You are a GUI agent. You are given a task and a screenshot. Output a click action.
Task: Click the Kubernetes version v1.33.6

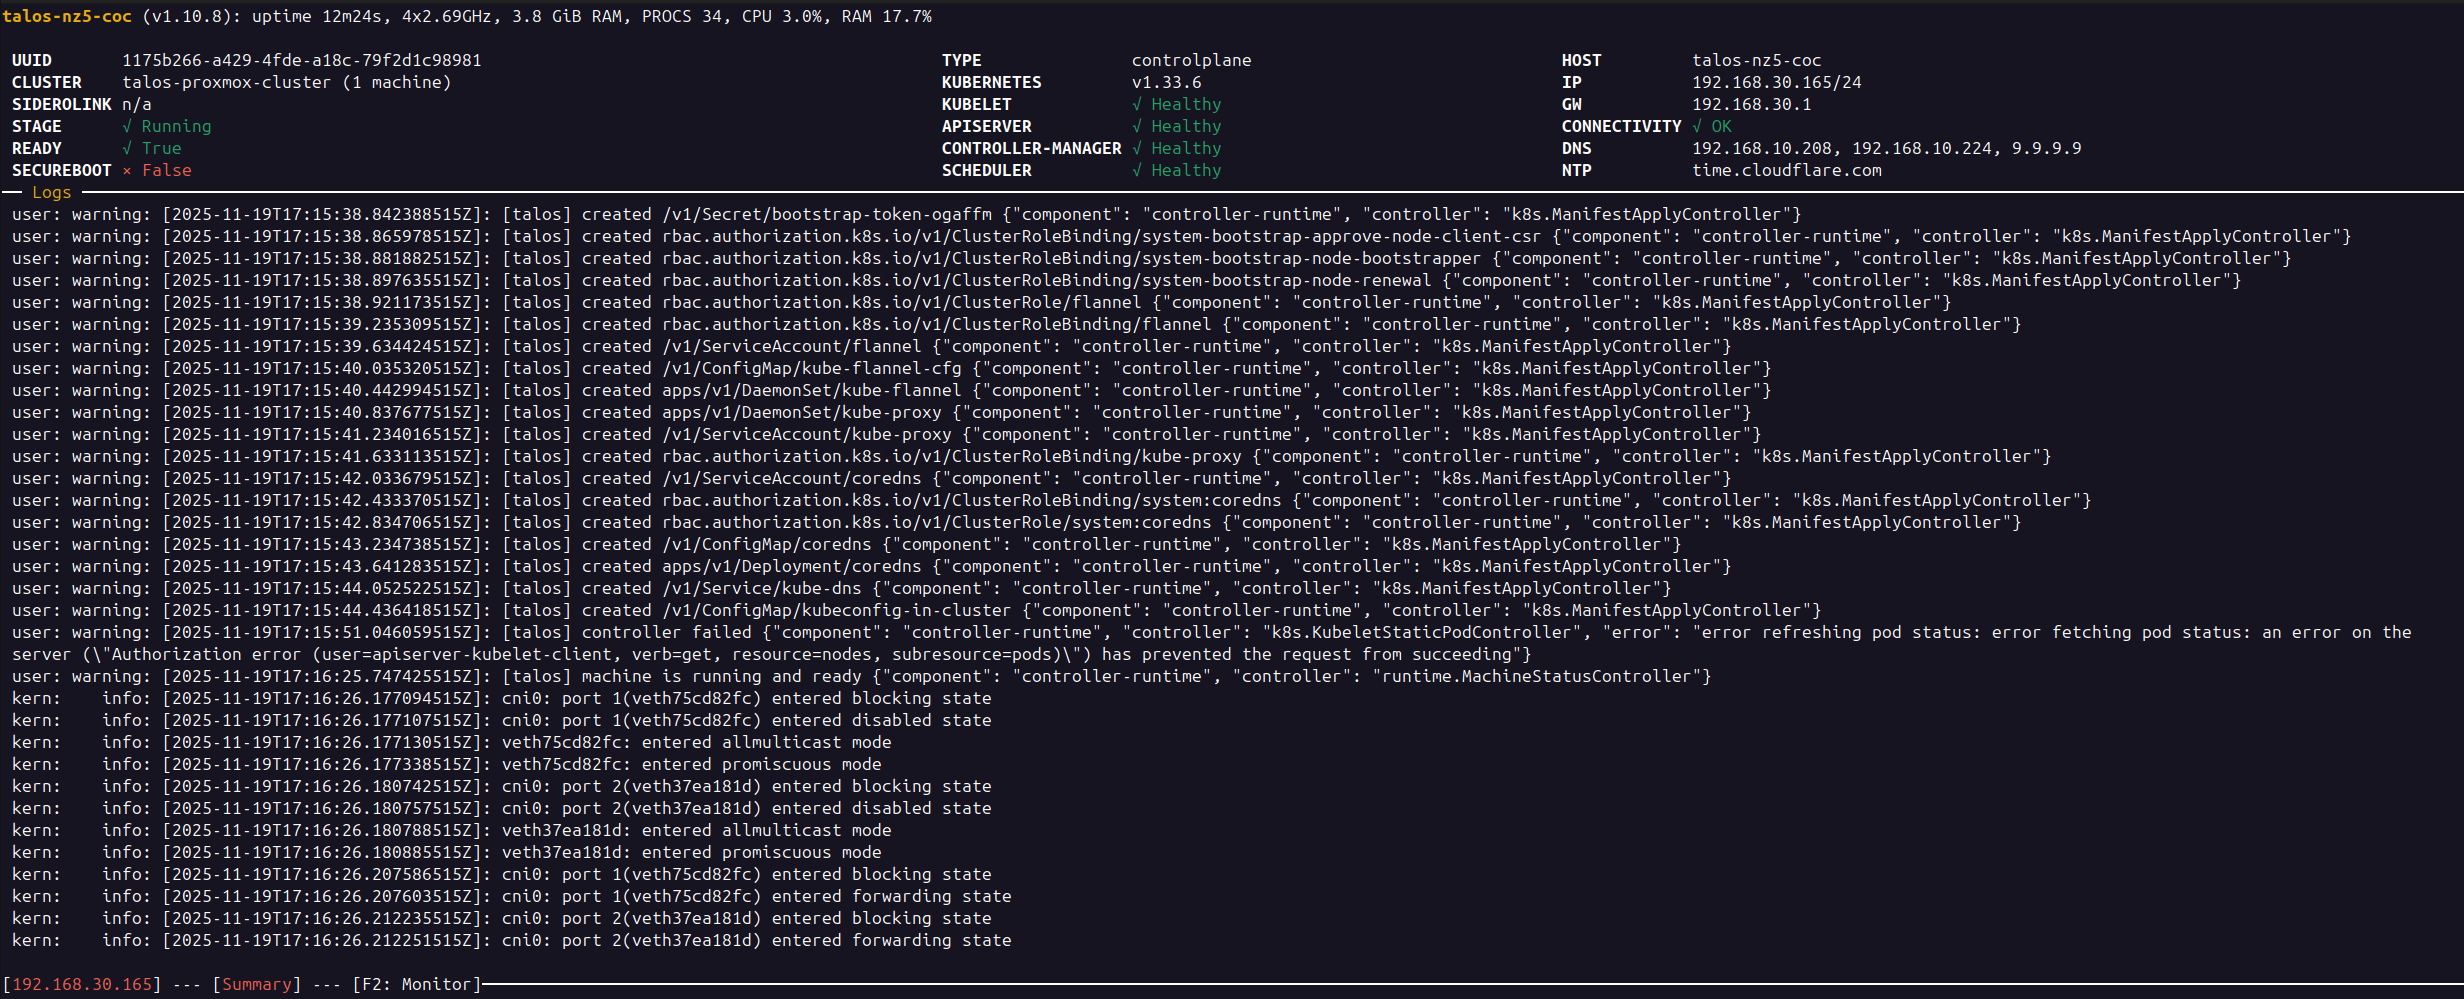tap(1166, 82)
